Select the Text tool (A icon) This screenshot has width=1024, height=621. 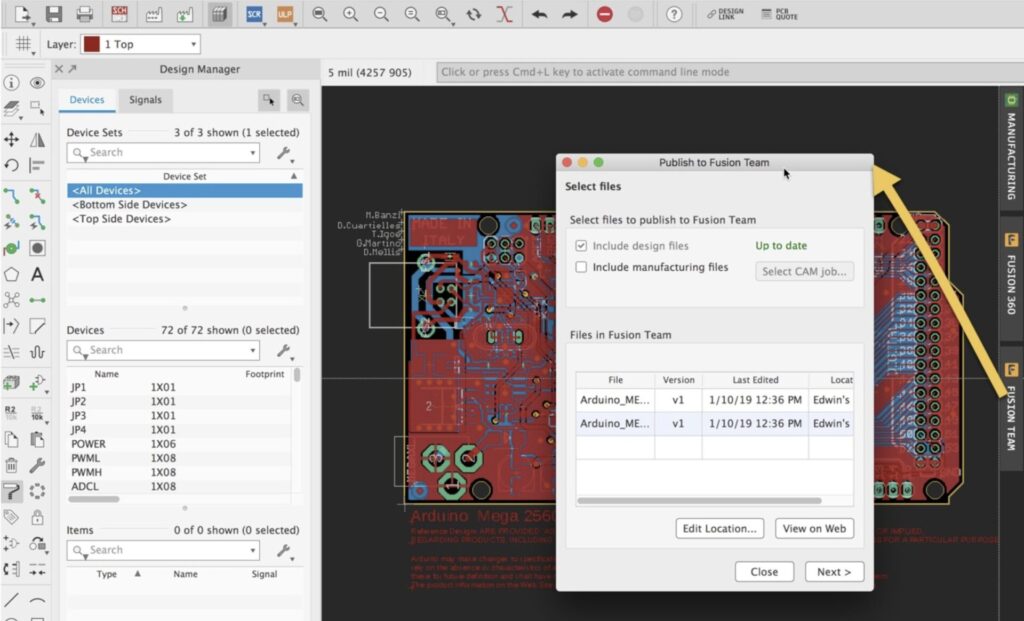click(37, 274)
